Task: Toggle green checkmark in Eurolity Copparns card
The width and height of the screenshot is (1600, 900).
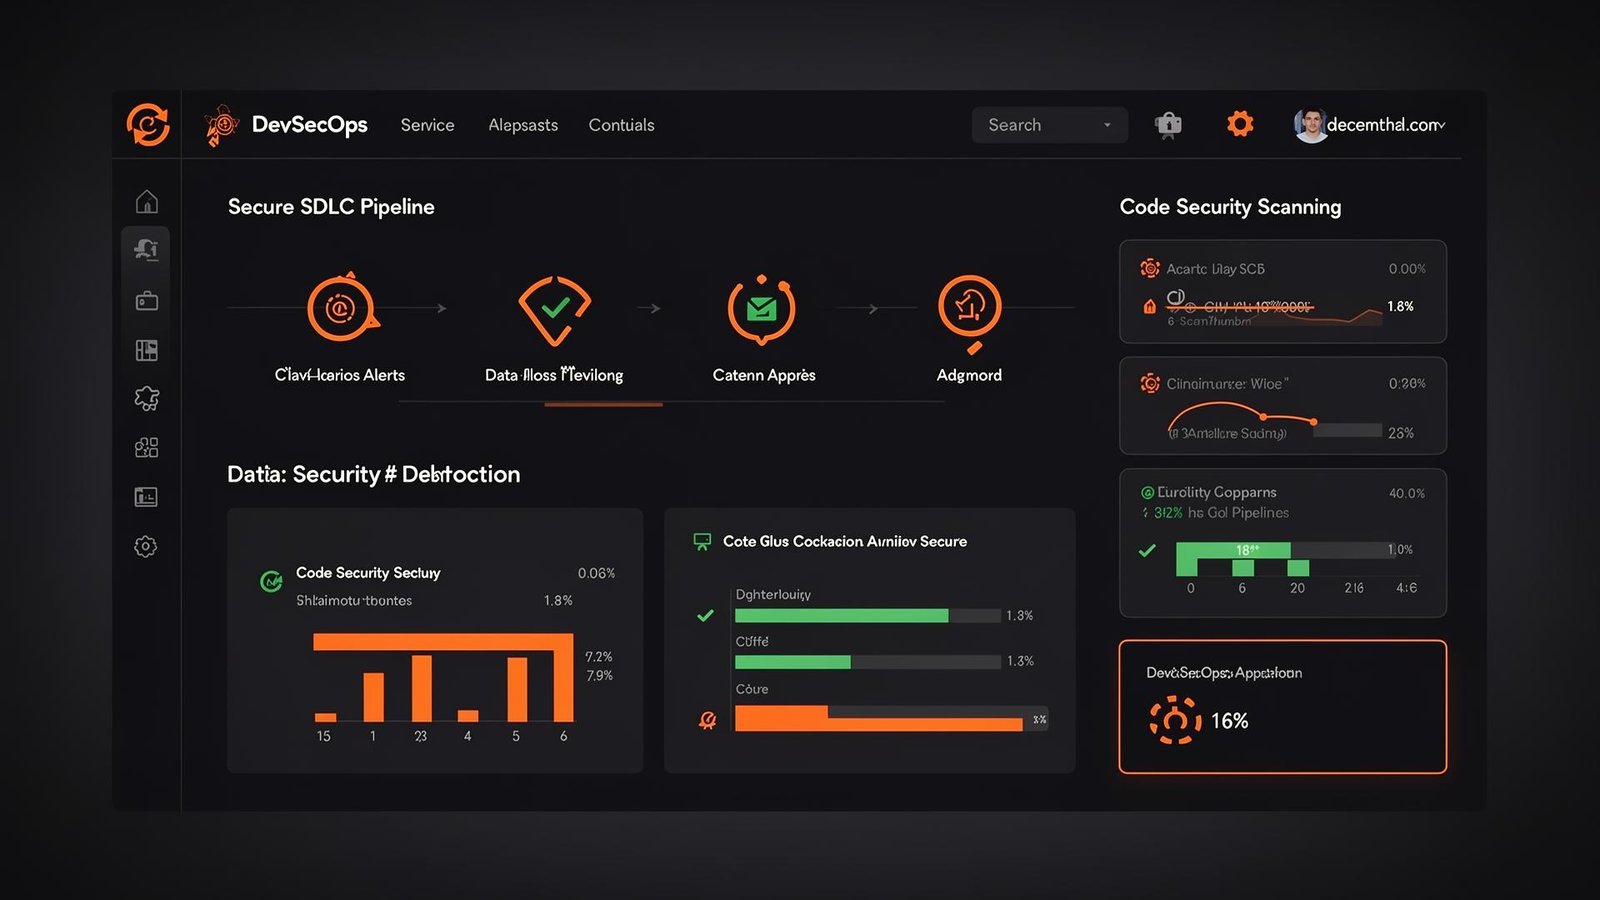Action: (x=1147, y=550)
